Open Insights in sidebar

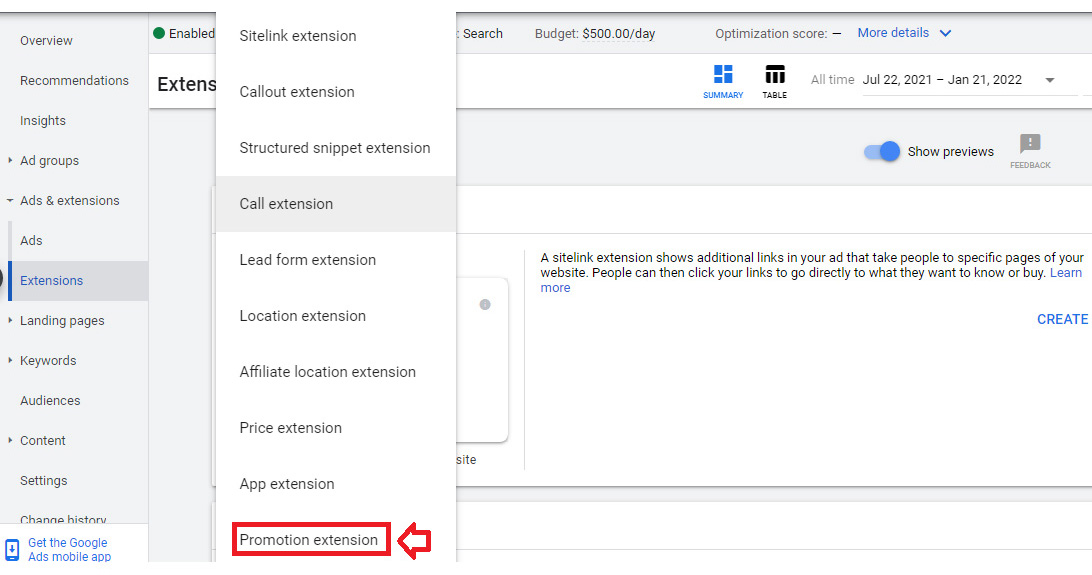coord(42,120)
